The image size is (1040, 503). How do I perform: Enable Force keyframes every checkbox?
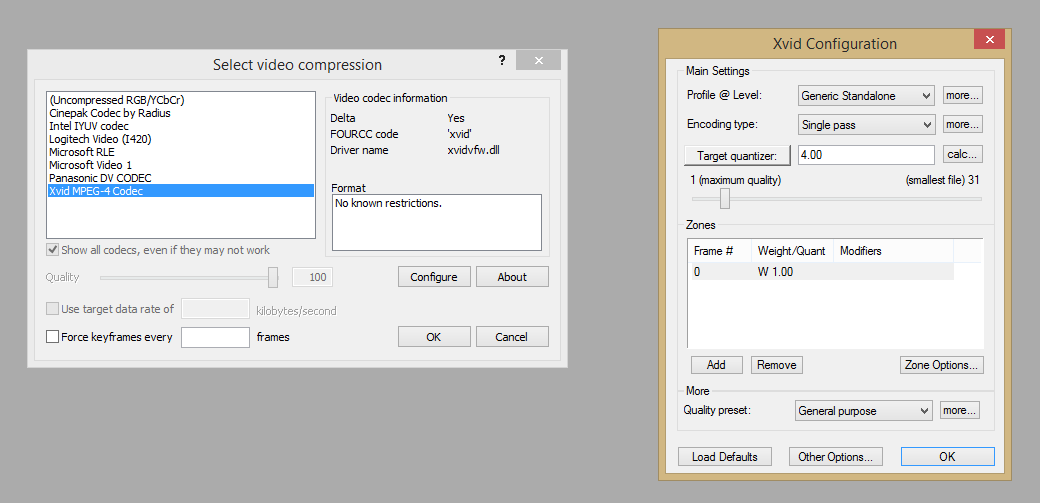[x=53, y=338]
